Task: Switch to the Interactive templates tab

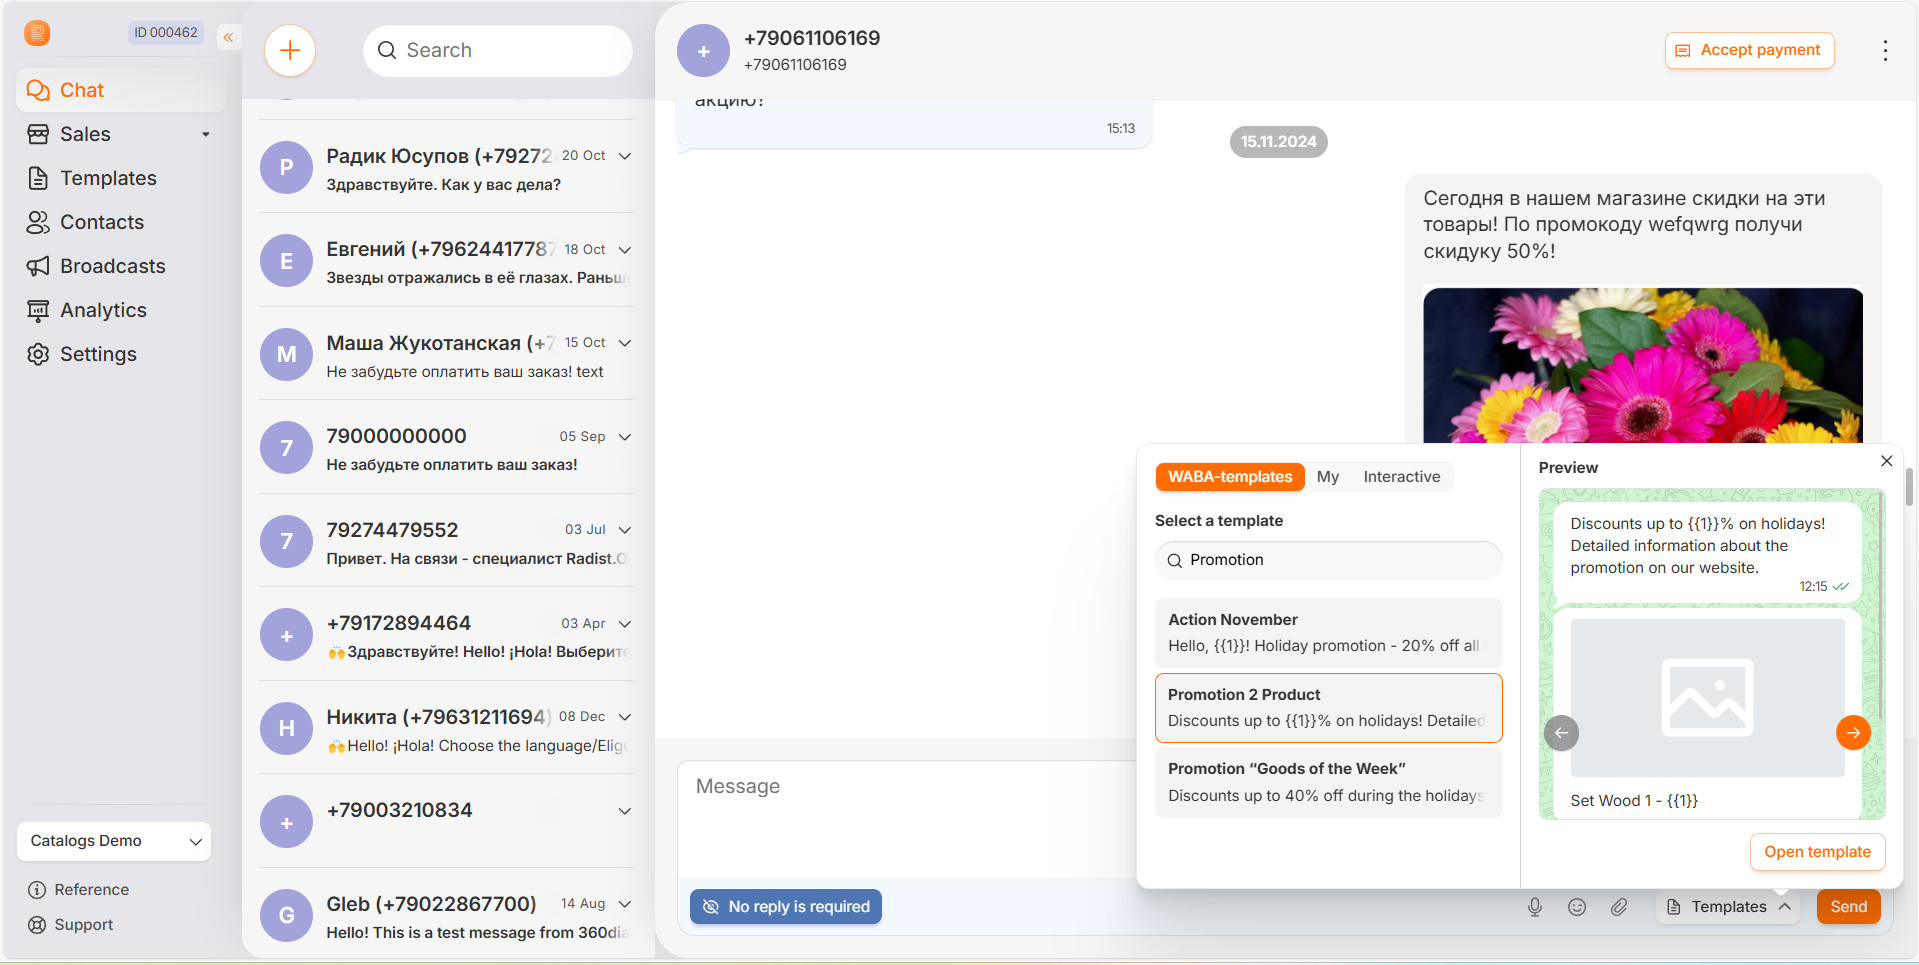Action: [1401, 477]
